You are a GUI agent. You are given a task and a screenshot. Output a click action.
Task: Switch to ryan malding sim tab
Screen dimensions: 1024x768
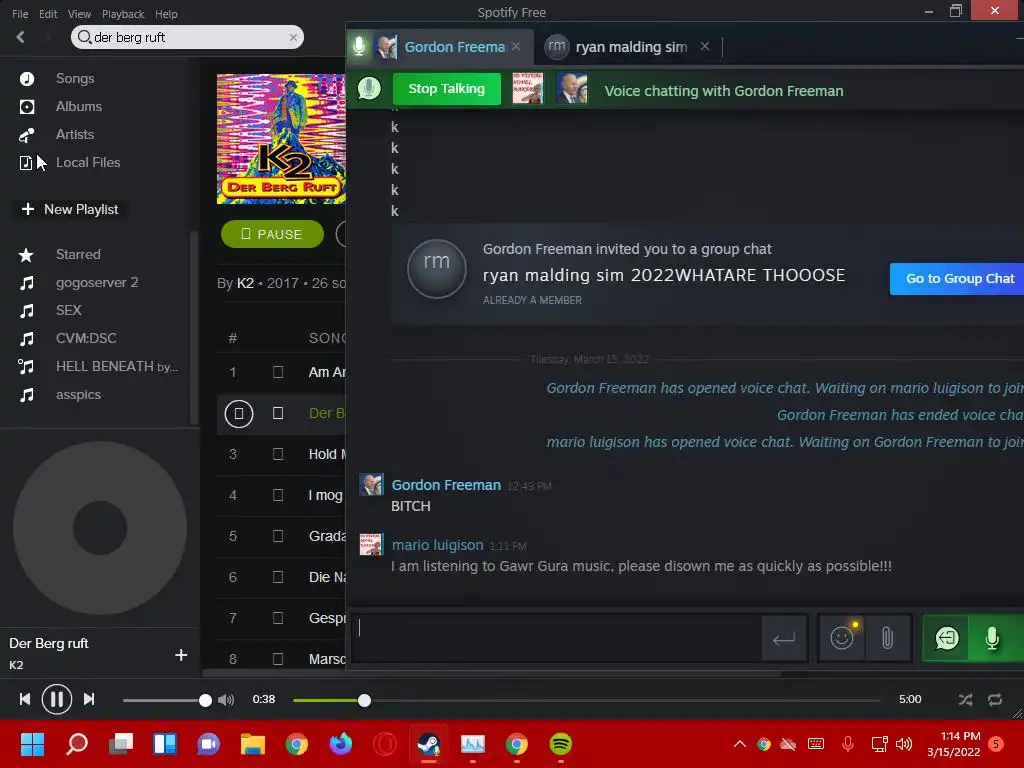[630, 47]
